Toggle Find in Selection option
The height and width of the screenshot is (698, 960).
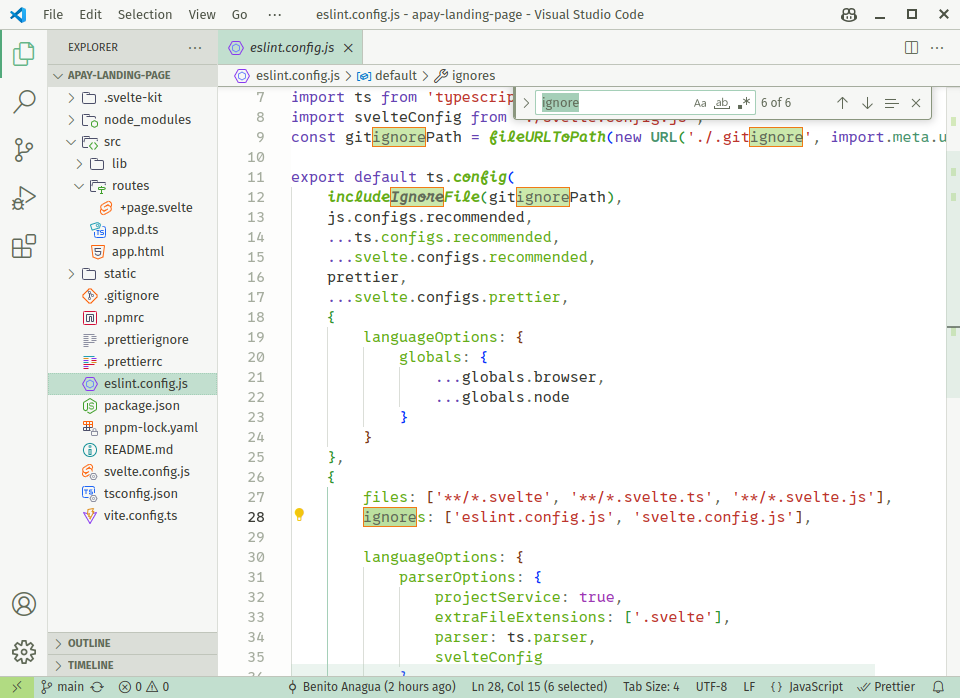click(891, 103)
